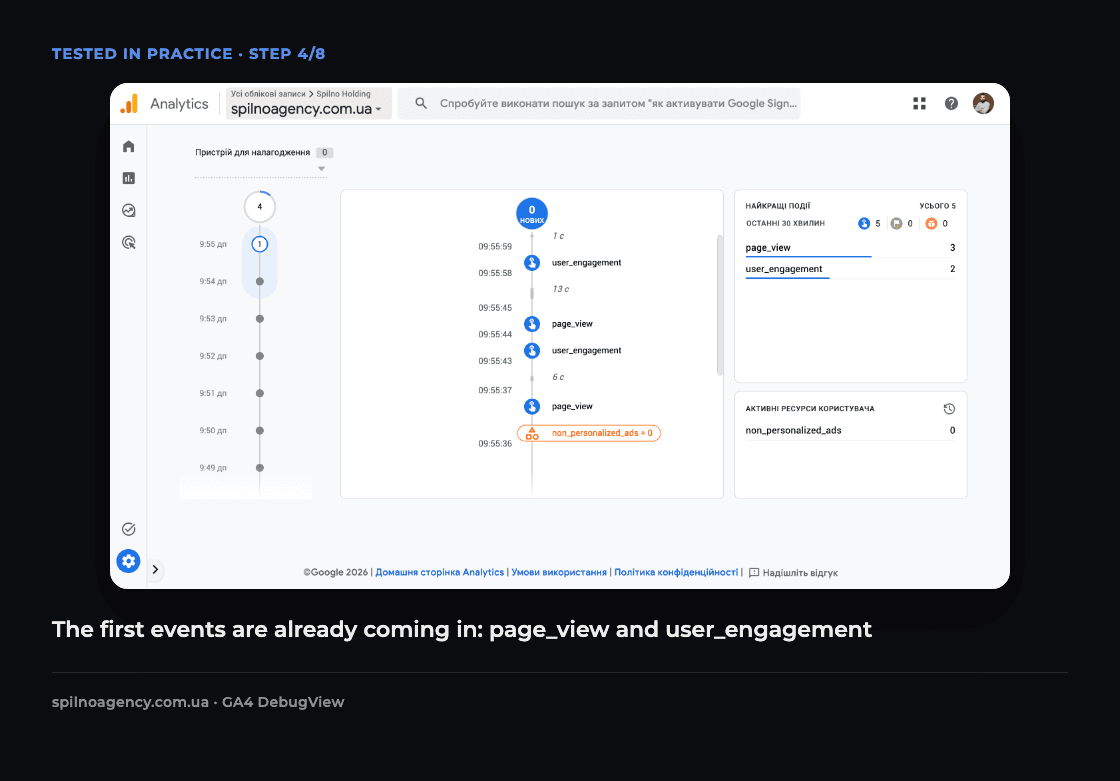The height and width of the screenshot is (781, 1120).
Task: Click the 09:55:36 timestamp label
Action: 495,444
